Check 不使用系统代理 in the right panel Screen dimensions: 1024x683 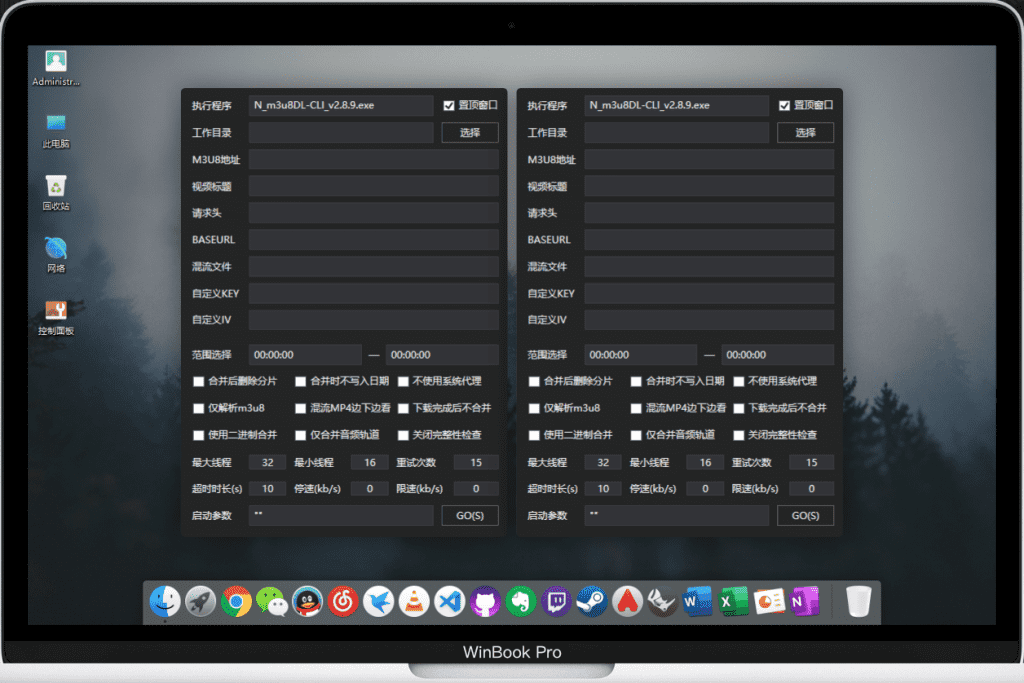point(740,382)
